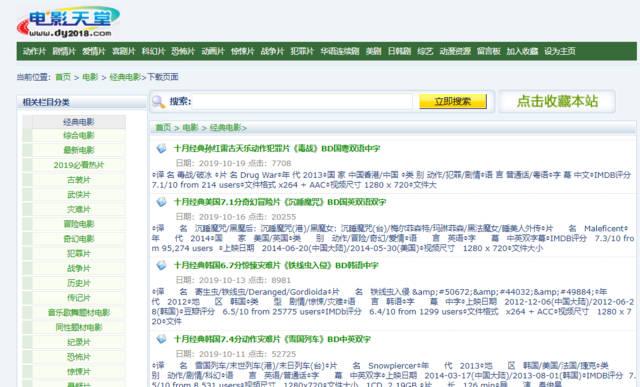640x387 pixels.
Task: Select 历史片 in the sidebar
Action: point(79,283)
